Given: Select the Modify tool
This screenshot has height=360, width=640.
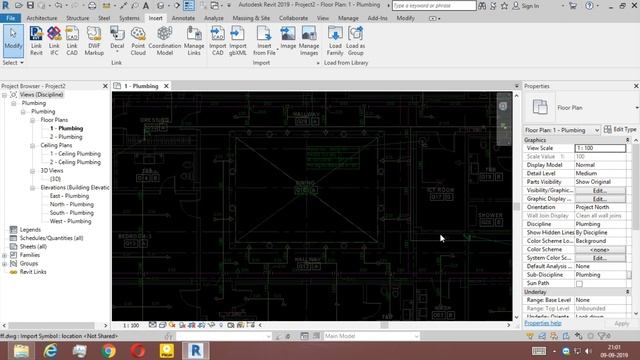Looking at the screenshot, I should (13, 40).
